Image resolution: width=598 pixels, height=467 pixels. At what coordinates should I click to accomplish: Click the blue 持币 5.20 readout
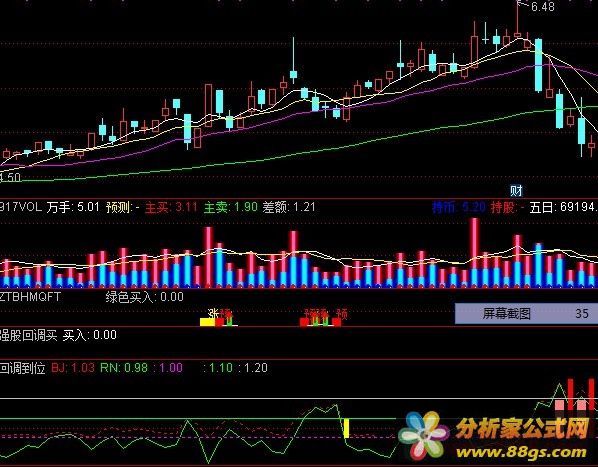pos(458,207)
